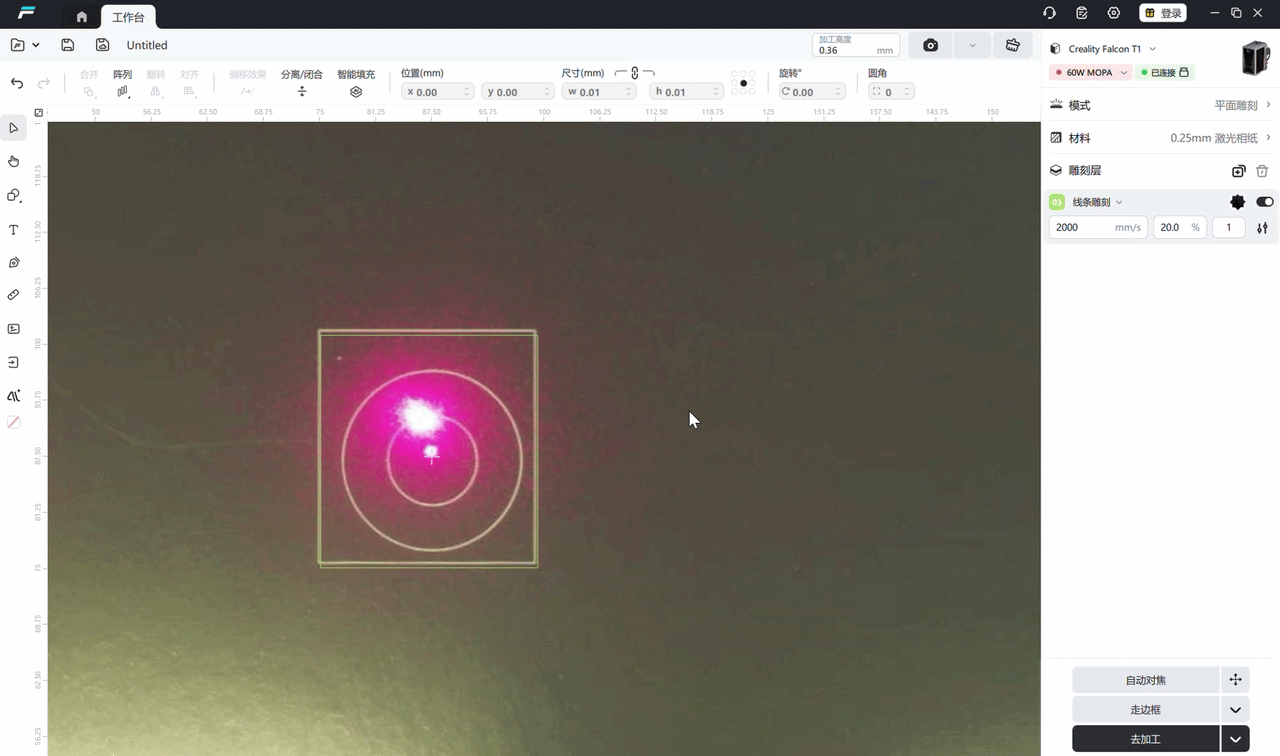Open the layer advanced settings sliders
The image size is (1280, 756).
(x=1262, y=227)
